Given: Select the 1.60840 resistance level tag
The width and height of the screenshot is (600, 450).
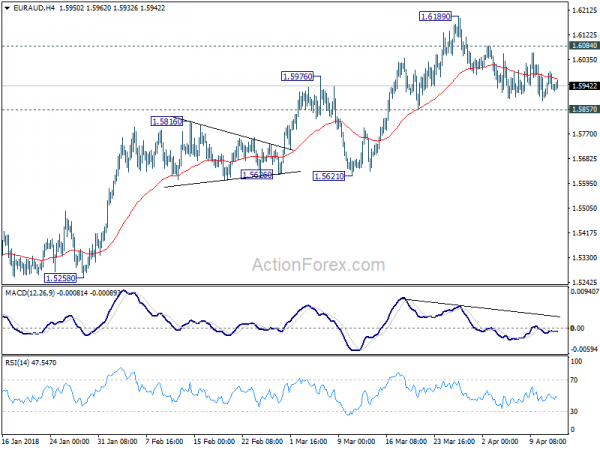Looking at the screenshot, I should [584, 46].
